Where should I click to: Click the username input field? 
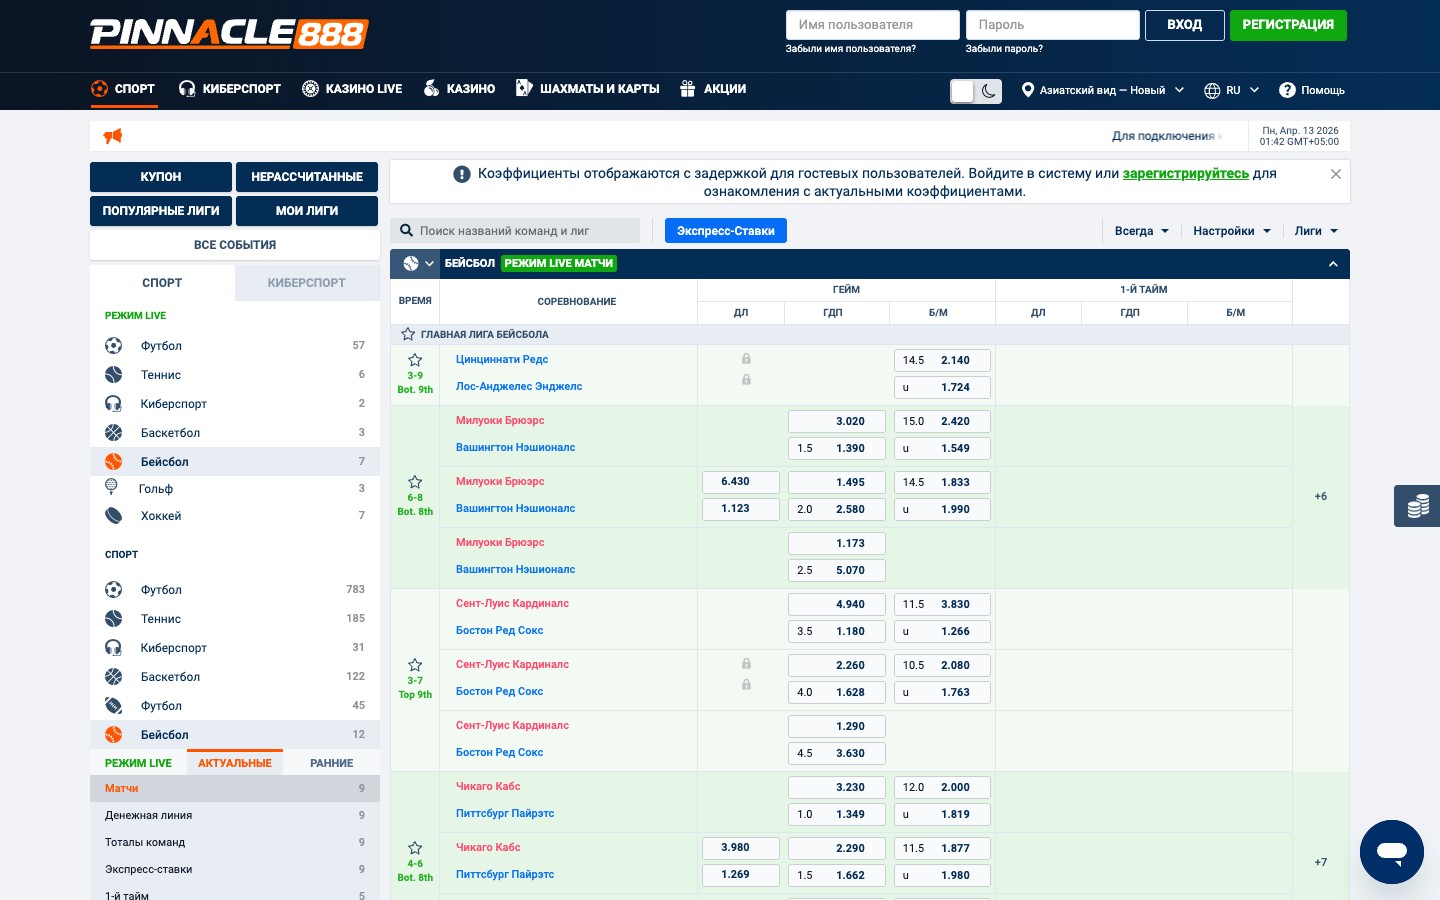point(872,25)
